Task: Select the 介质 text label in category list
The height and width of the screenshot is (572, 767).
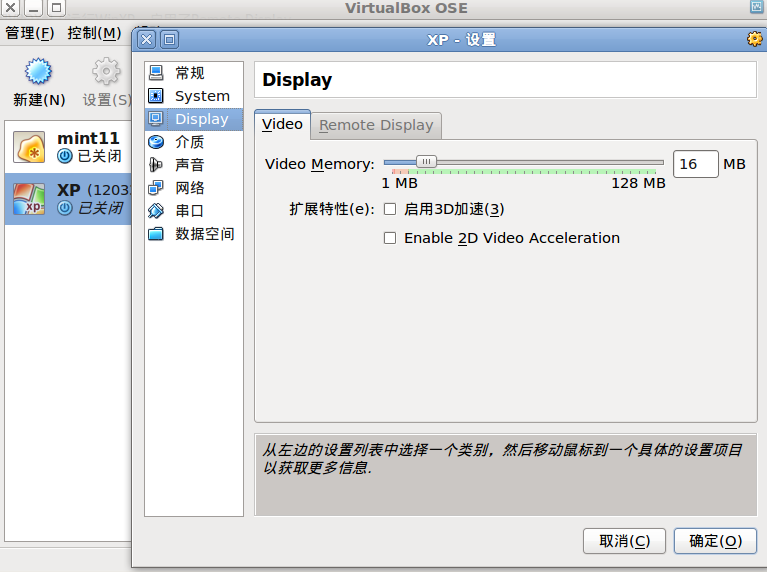Action: pyautogui.click(x=190, y=142)
